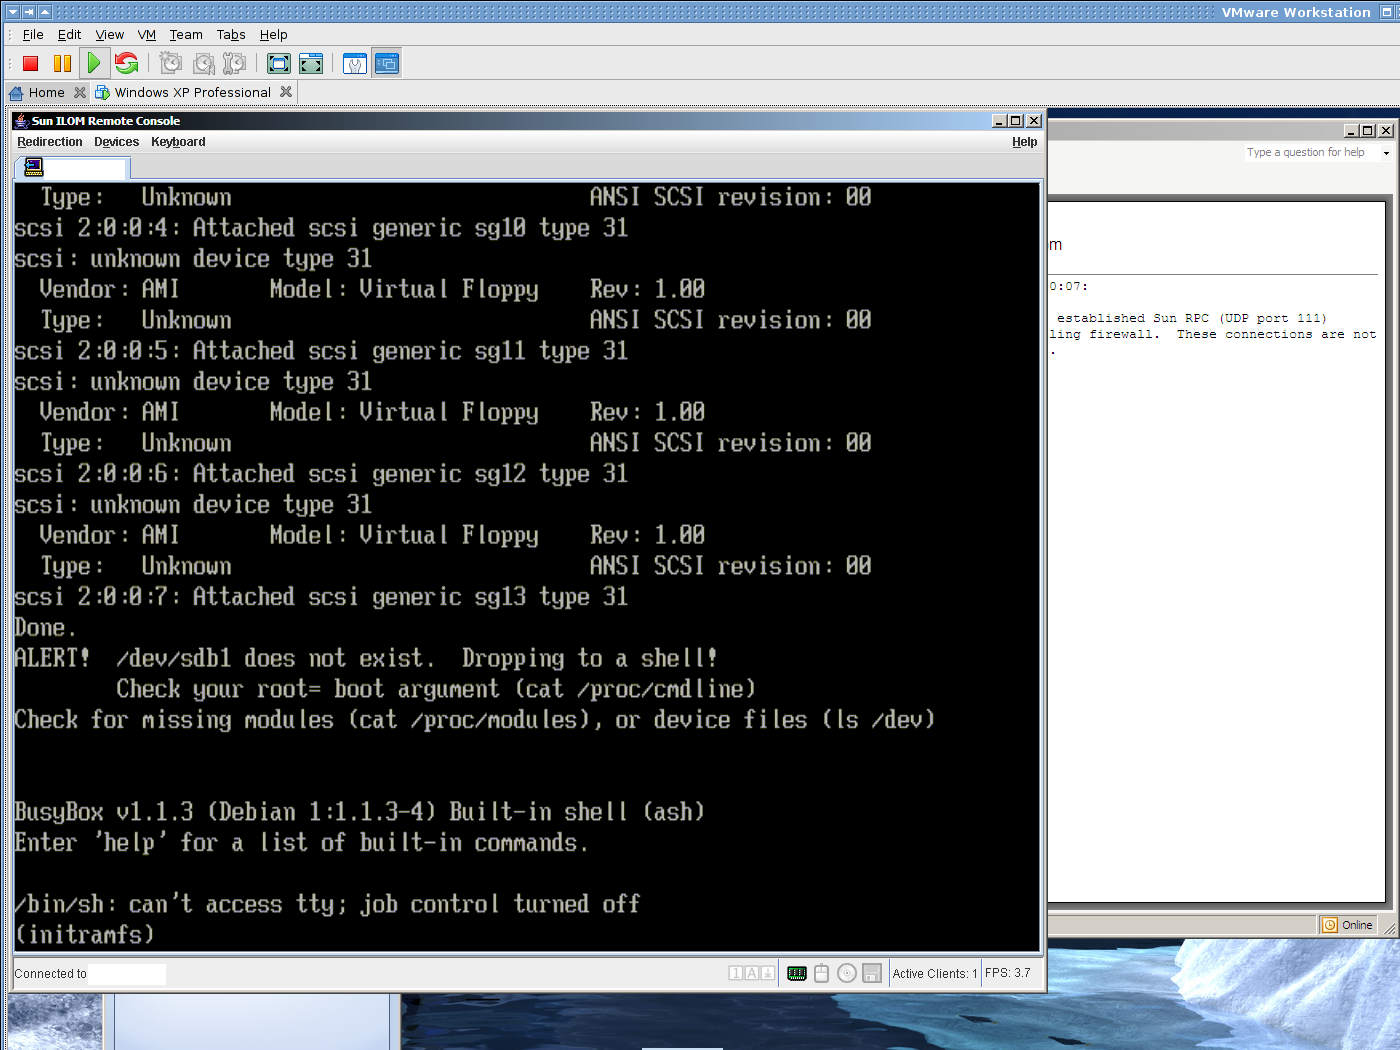Open the Devices menu in ILOM console
Image resolution: width=1400 pixels, height=1050 pixels.
pyautogui.click(x=116, y=142)
